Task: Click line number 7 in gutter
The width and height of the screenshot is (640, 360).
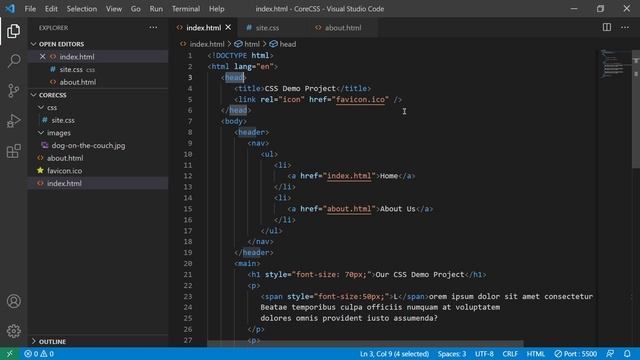Action: 190,121
